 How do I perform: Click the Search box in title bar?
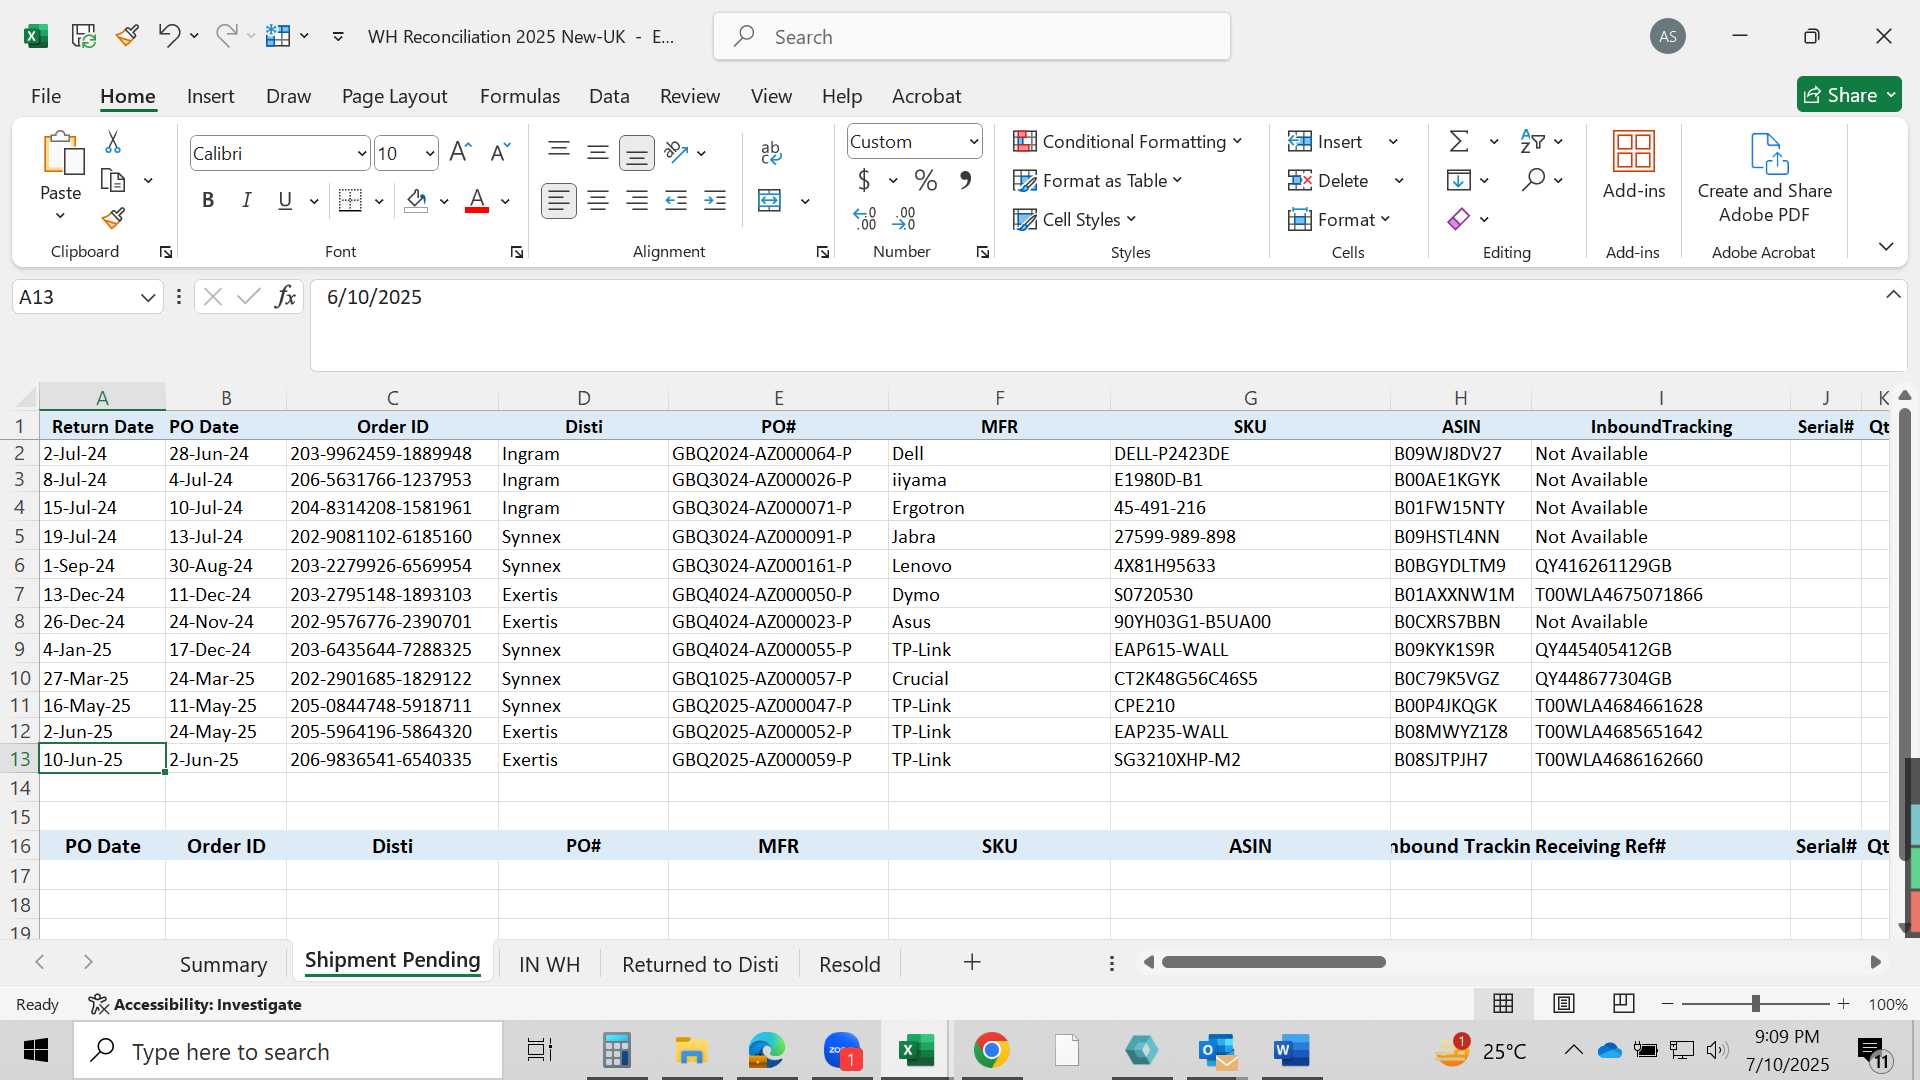point(972,37)
